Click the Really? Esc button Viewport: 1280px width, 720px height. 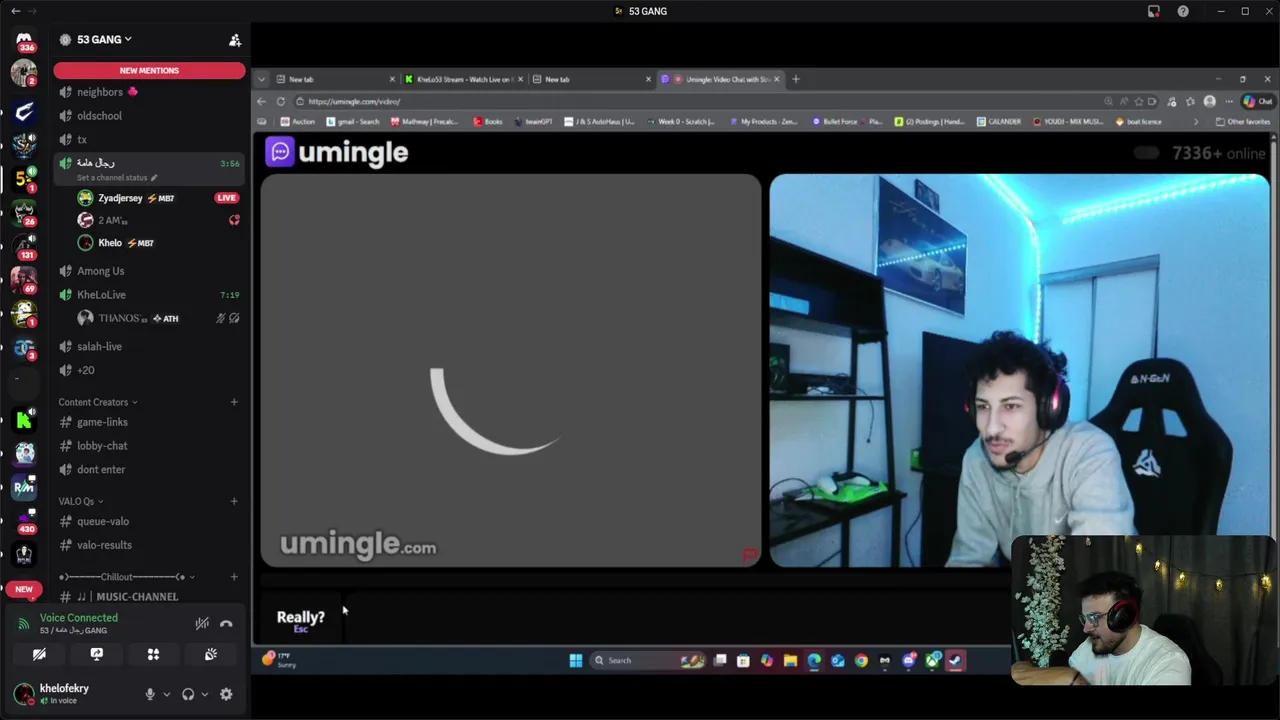[x=300, y=620]
